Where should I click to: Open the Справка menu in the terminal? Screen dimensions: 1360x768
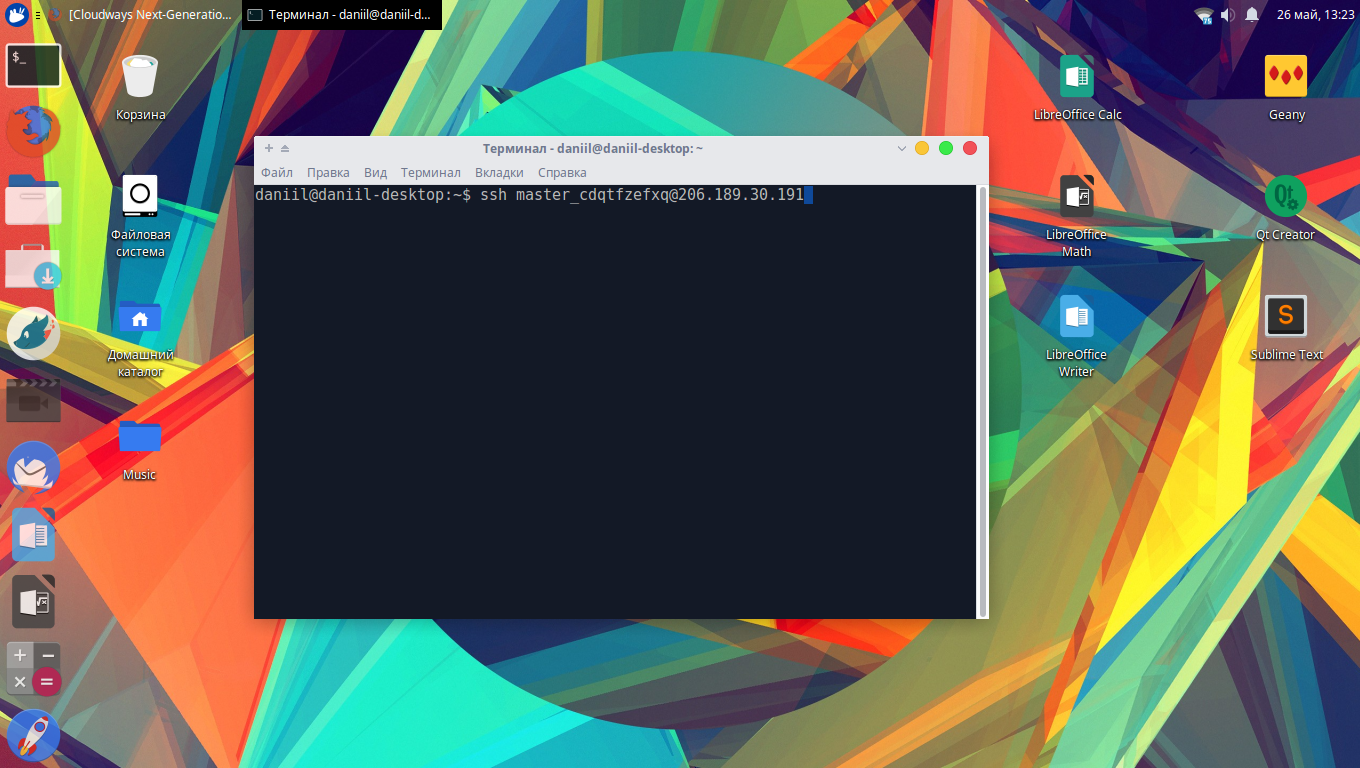[x=562, y=173]
